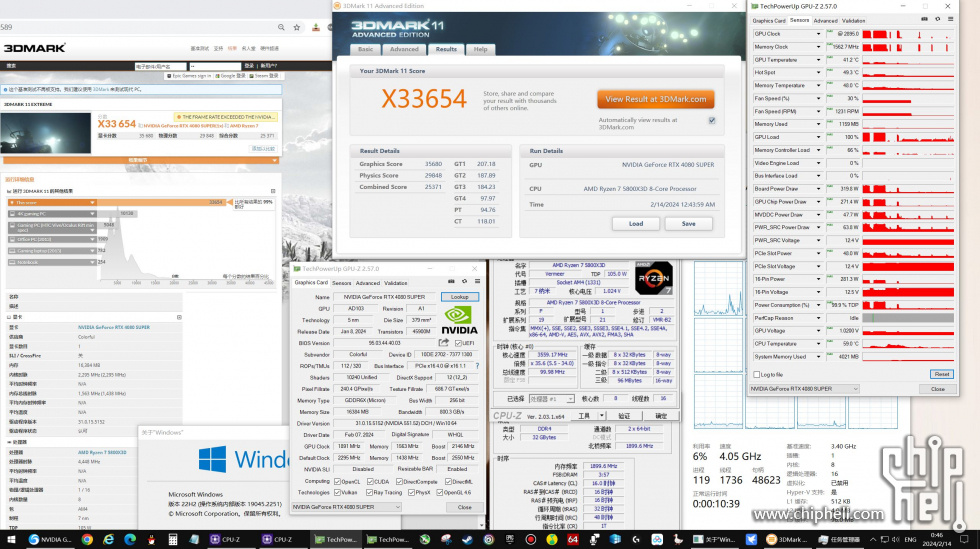Click the Ryzen logo in CPU-Z
Image resolution: width=980 pixels, height=549 pixels.
(654, 278)
